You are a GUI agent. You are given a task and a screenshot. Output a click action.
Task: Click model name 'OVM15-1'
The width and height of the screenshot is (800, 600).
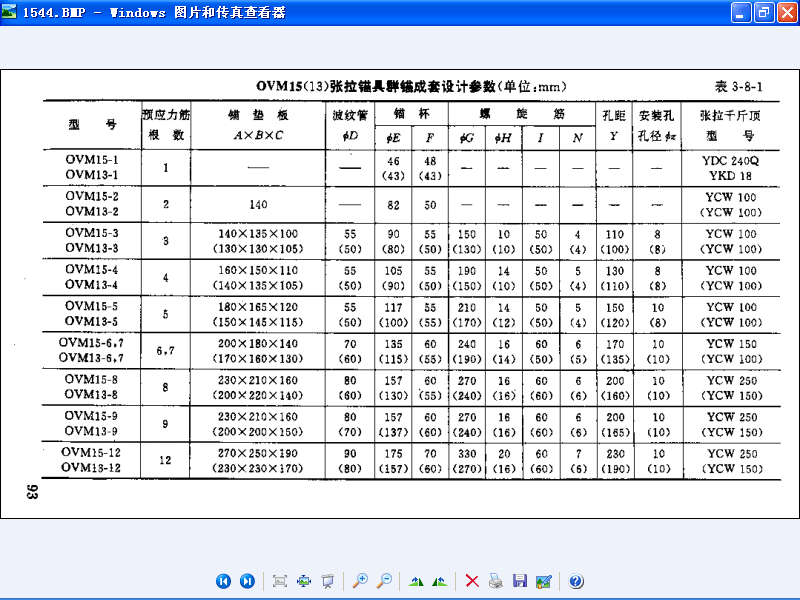point(92,159)
